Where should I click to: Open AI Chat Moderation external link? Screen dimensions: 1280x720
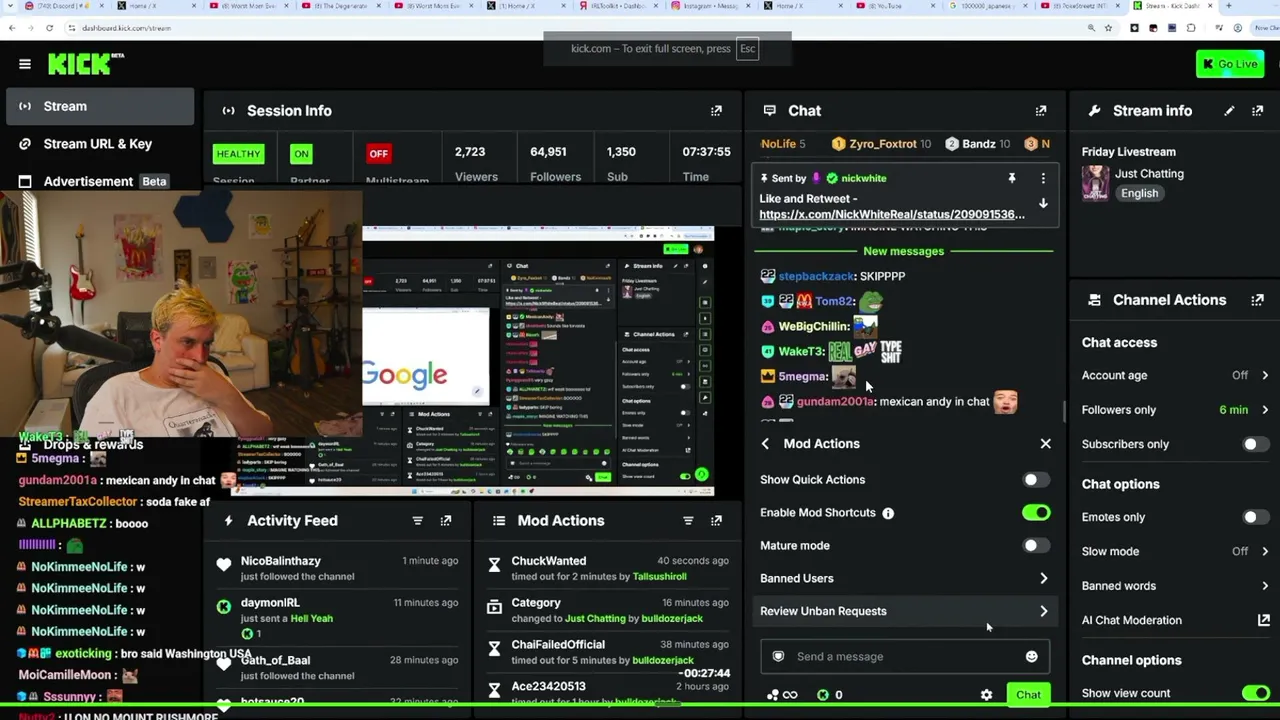[1263, 621]
